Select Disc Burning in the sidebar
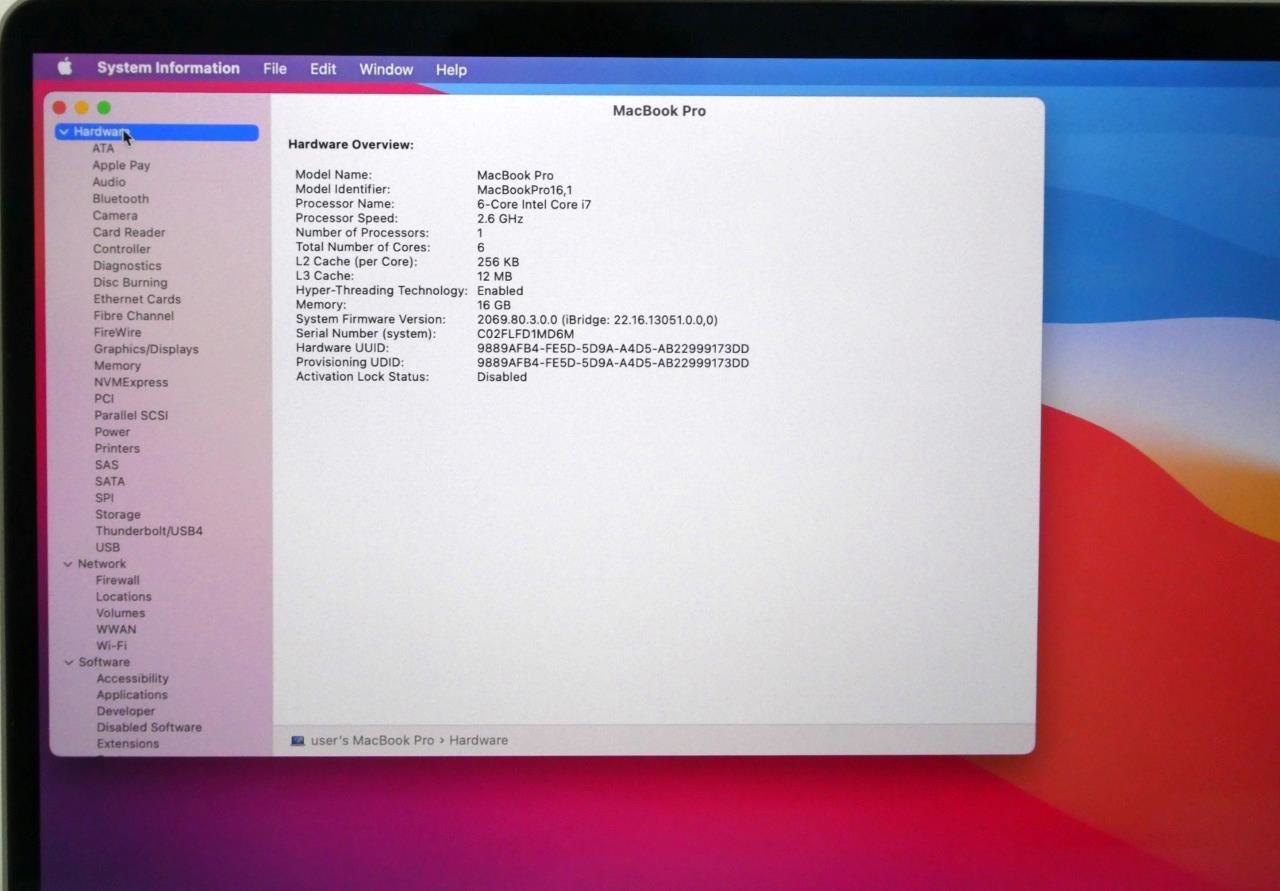The width and height of the screenshot is (1280, 891). click(130, 283)
